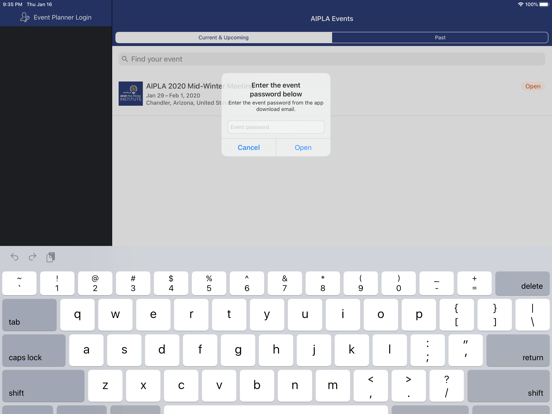Viewport: 552px width, 414px height.
Task: Tap the u key
Action: [305, 315]
